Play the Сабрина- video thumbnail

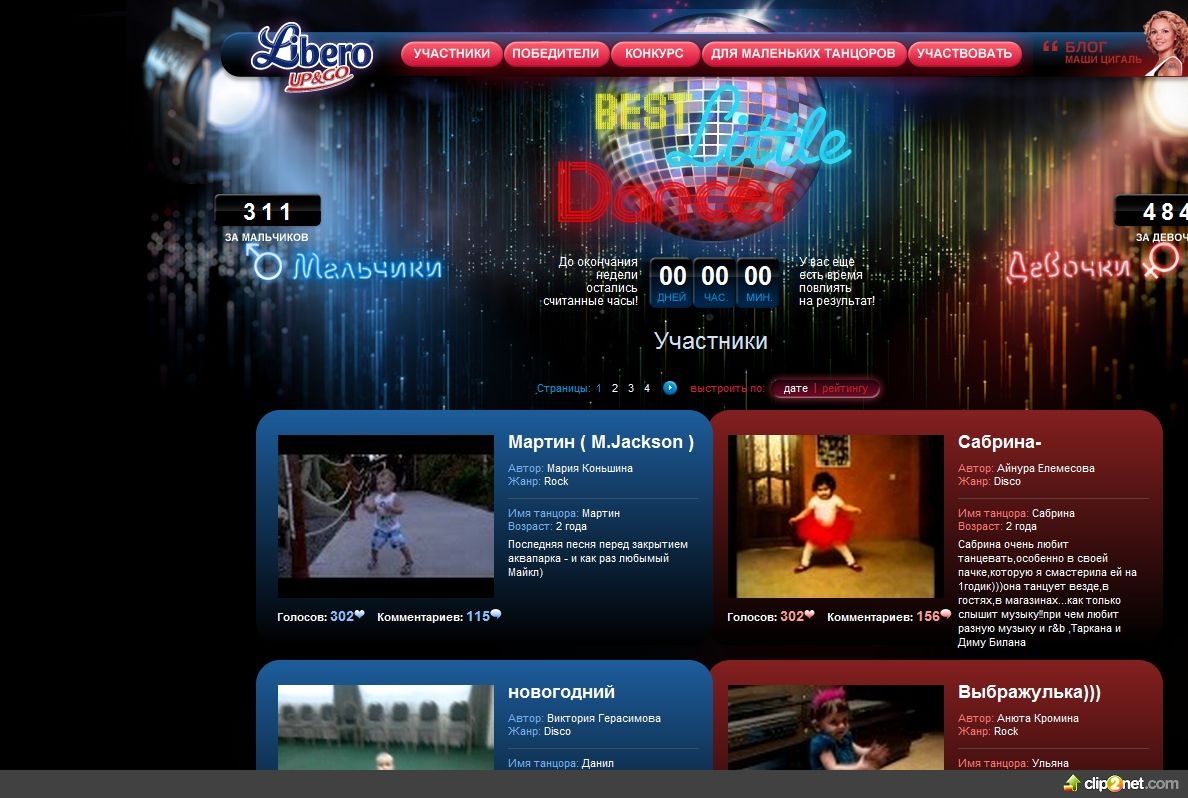pyautogui.click(x=836, y=516)
